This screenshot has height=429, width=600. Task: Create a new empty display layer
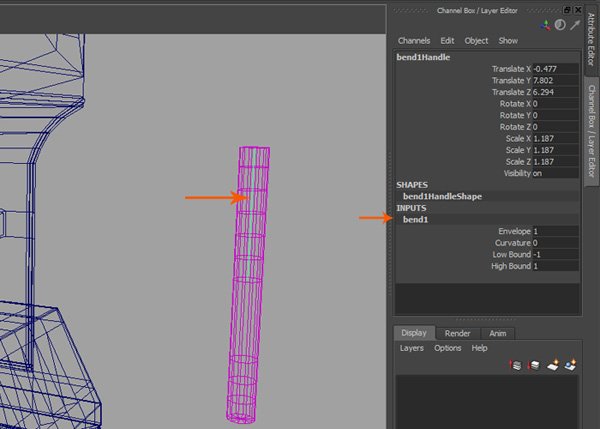click(553, 366)
